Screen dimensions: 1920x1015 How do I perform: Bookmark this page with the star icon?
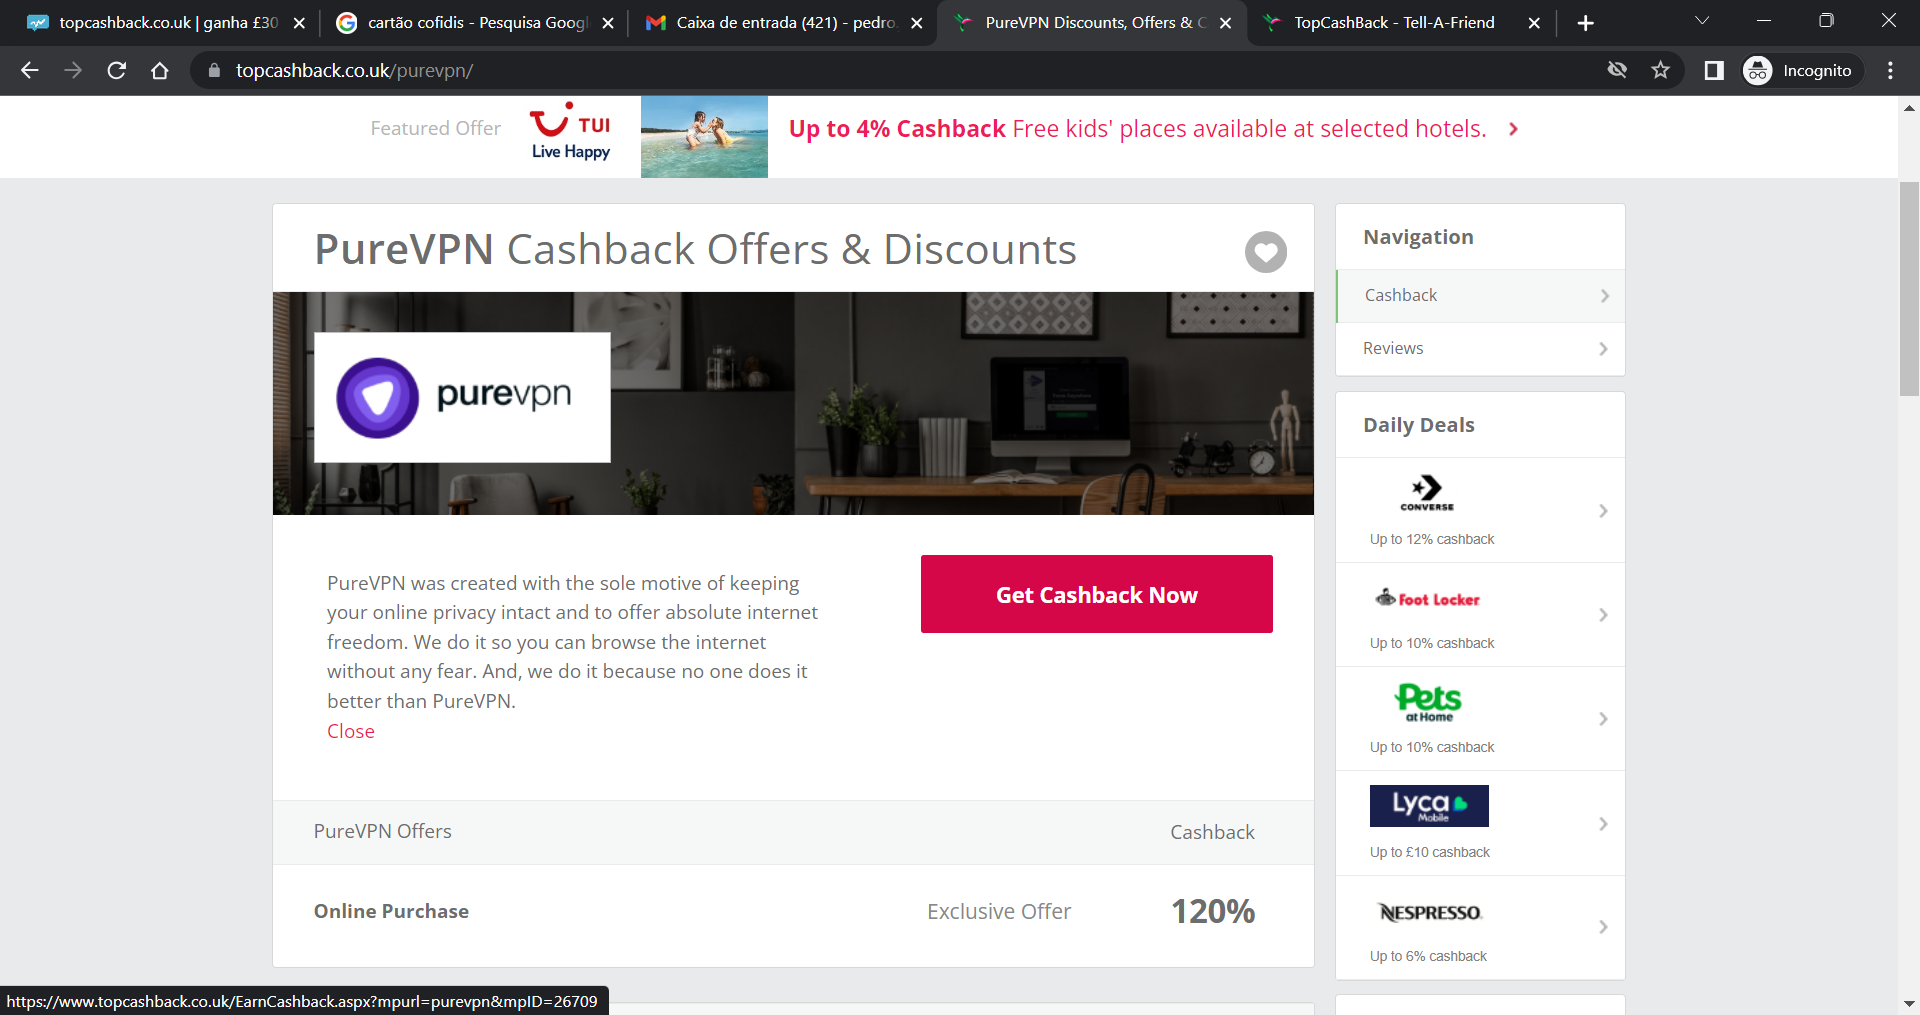point(1661,70)
